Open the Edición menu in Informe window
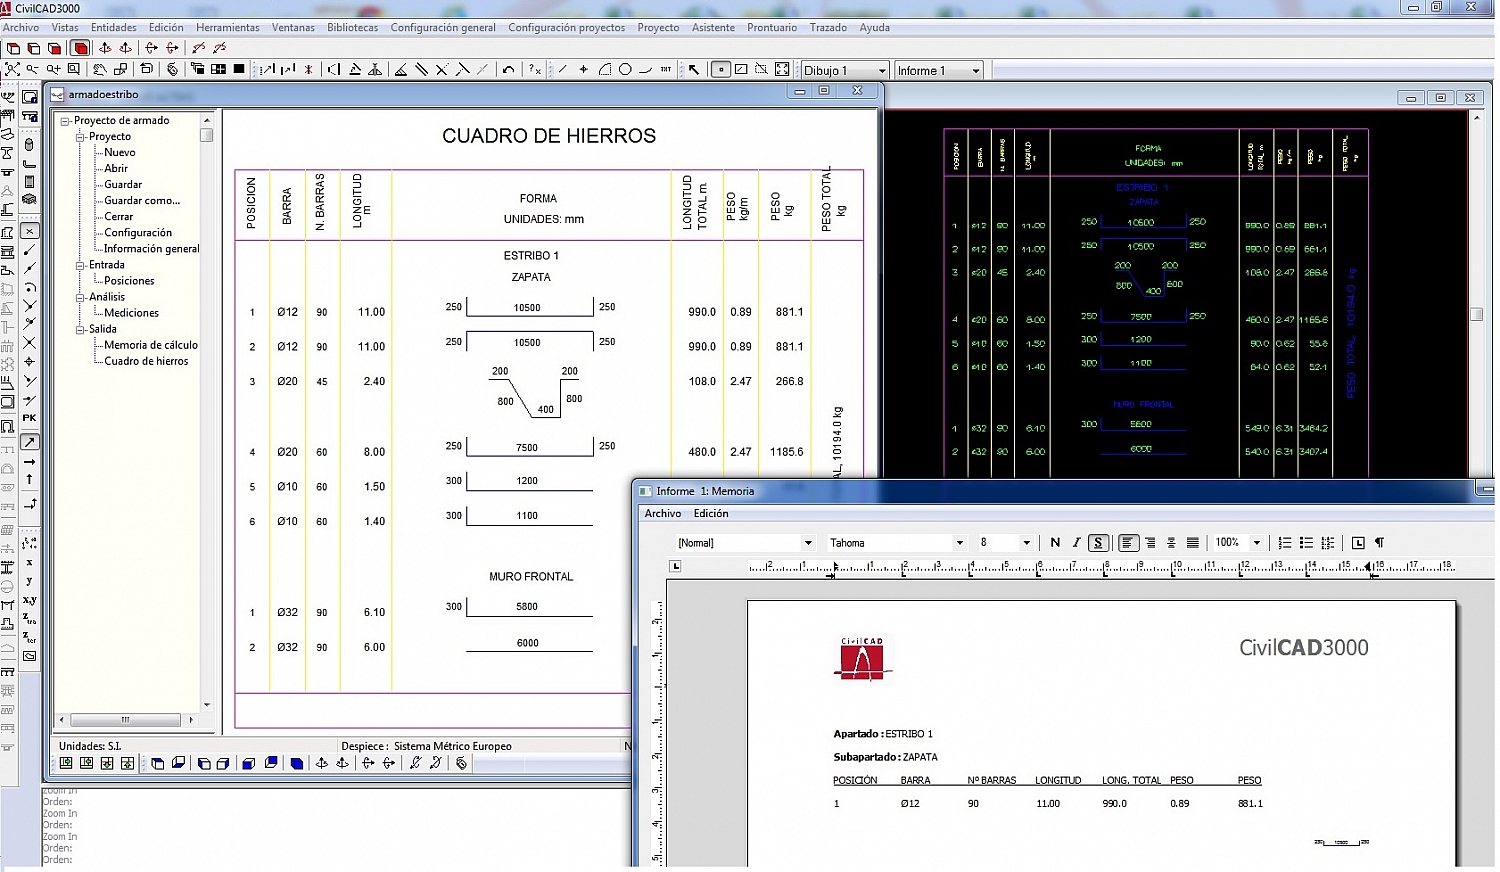The height and width of the screenshot is (872, 1500). pyautogui.click(x=711, y=514)
